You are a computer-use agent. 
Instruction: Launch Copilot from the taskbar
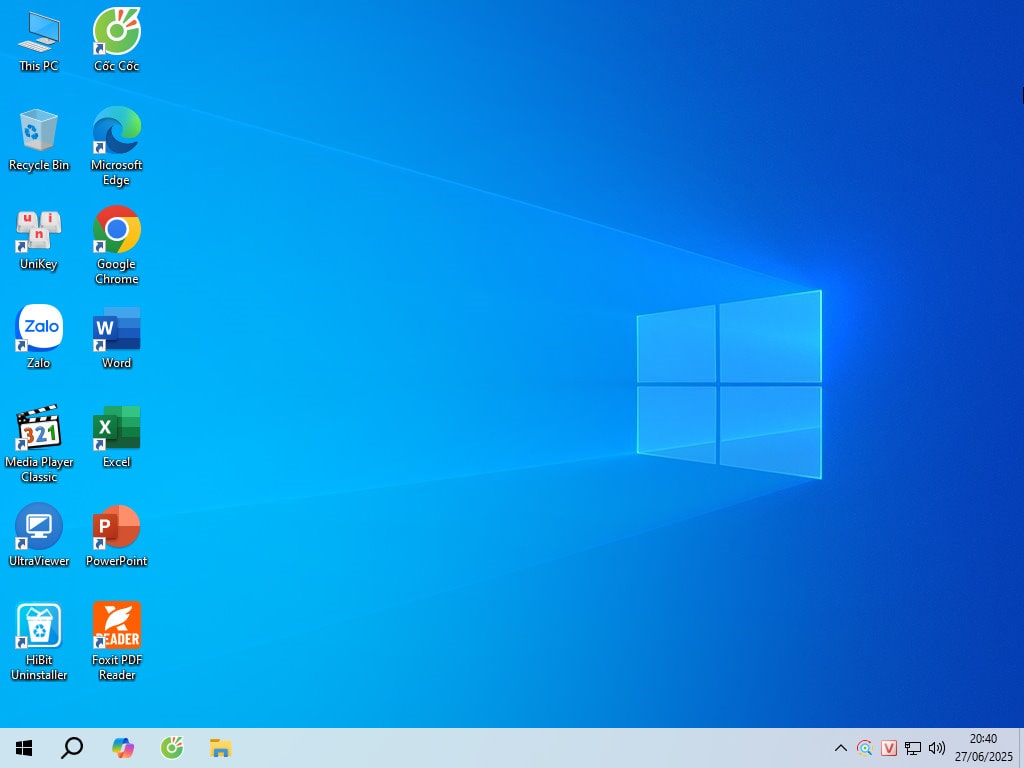pyautogui.click(x=123, y=748)
